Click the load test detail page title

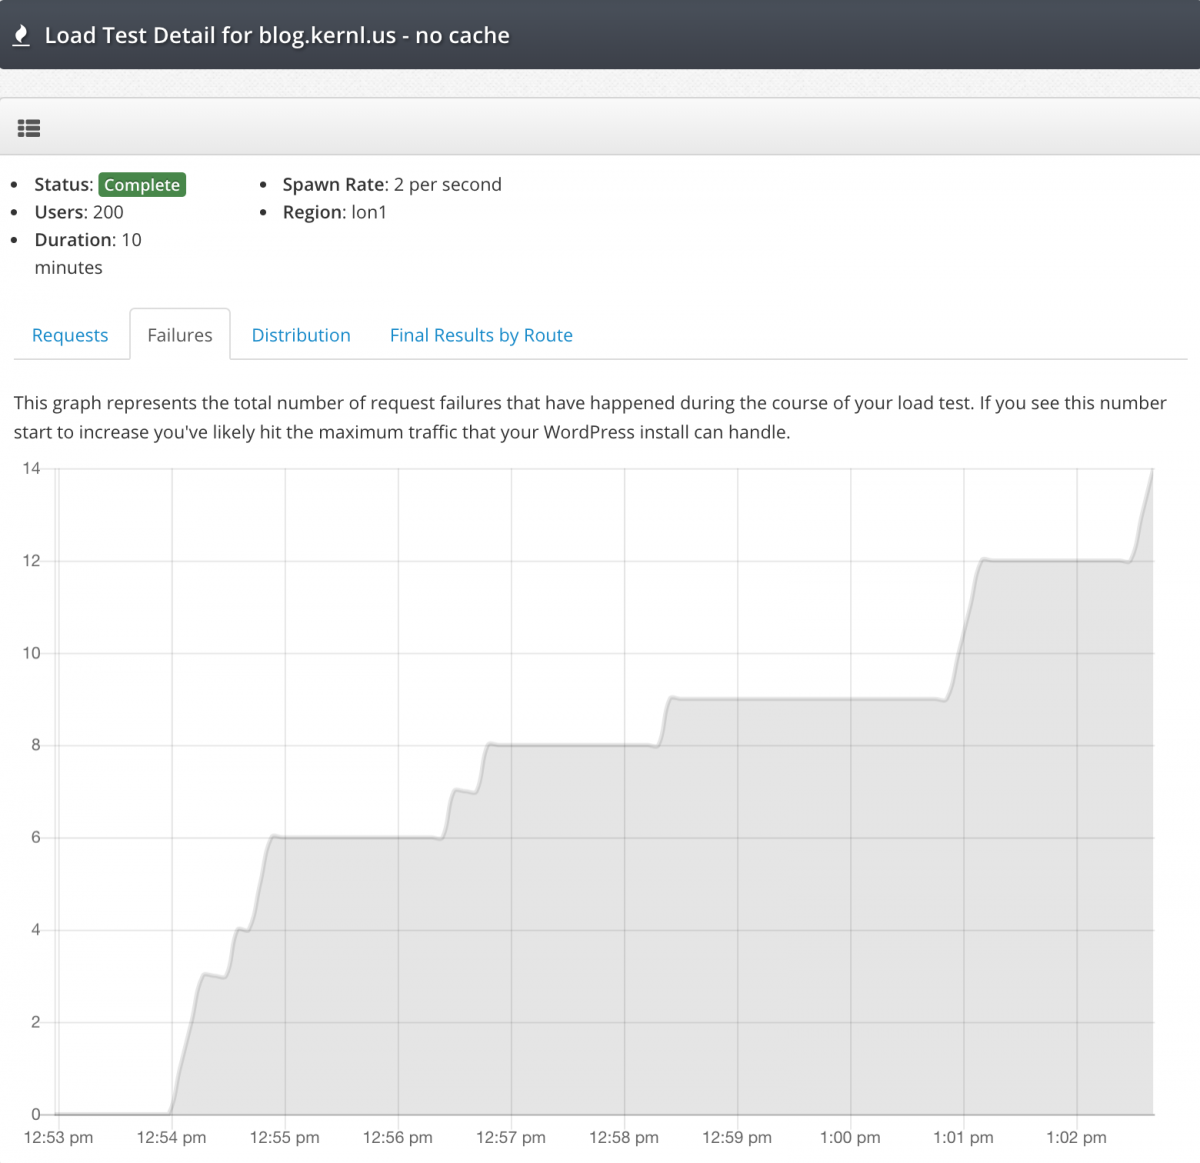click(x=277, y=36)
